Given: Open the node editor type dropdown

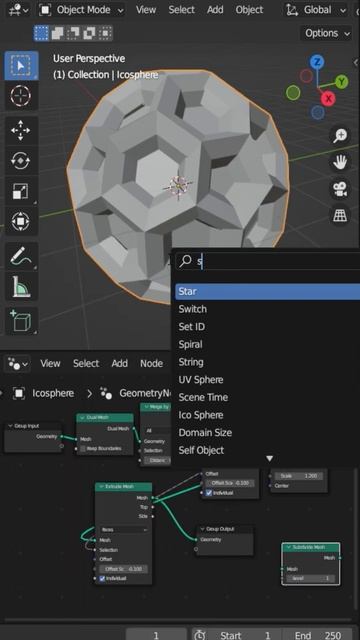Looking at the screenshot, I should pos(18,363).
